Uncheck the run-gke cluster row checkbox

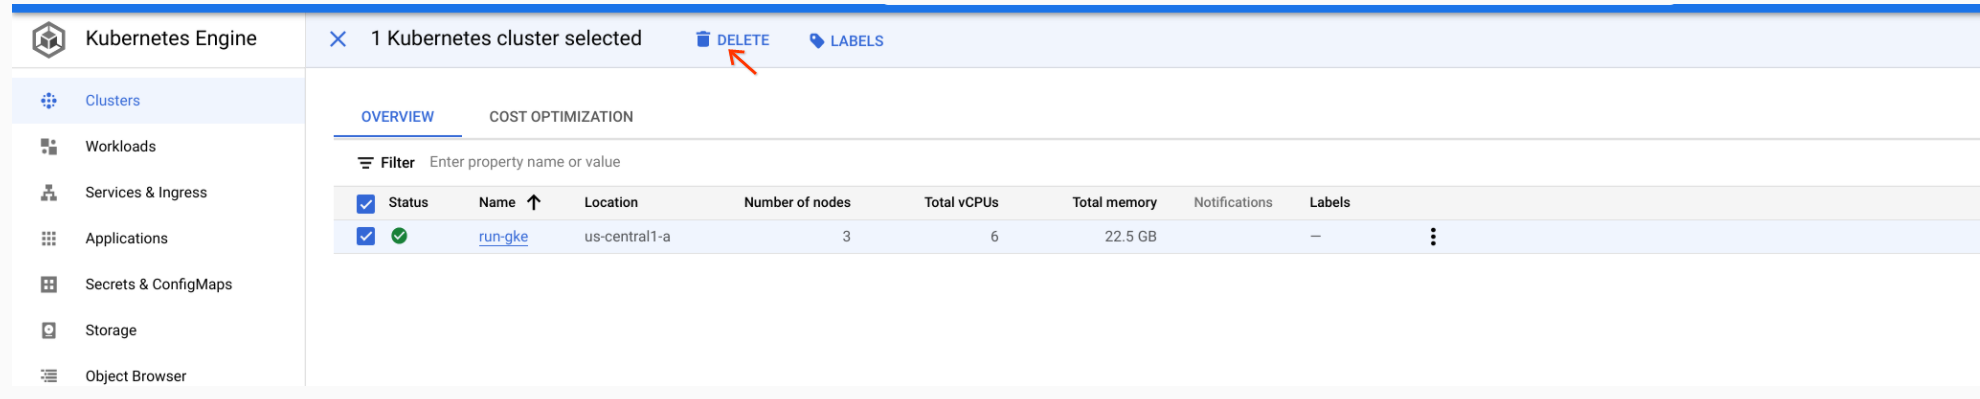366,237
